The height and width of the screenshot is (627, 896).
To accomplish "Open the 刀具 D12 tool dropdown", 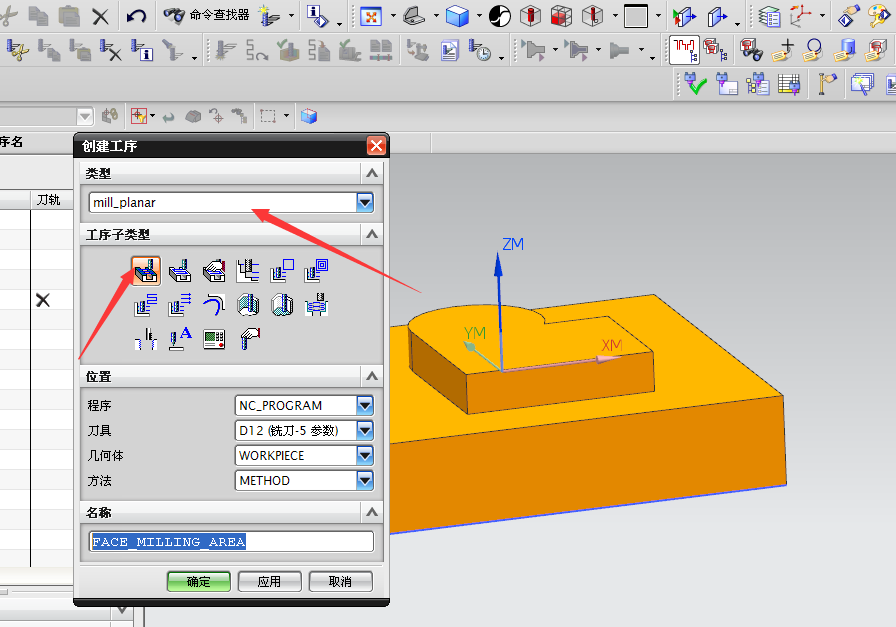I will 365,430.
